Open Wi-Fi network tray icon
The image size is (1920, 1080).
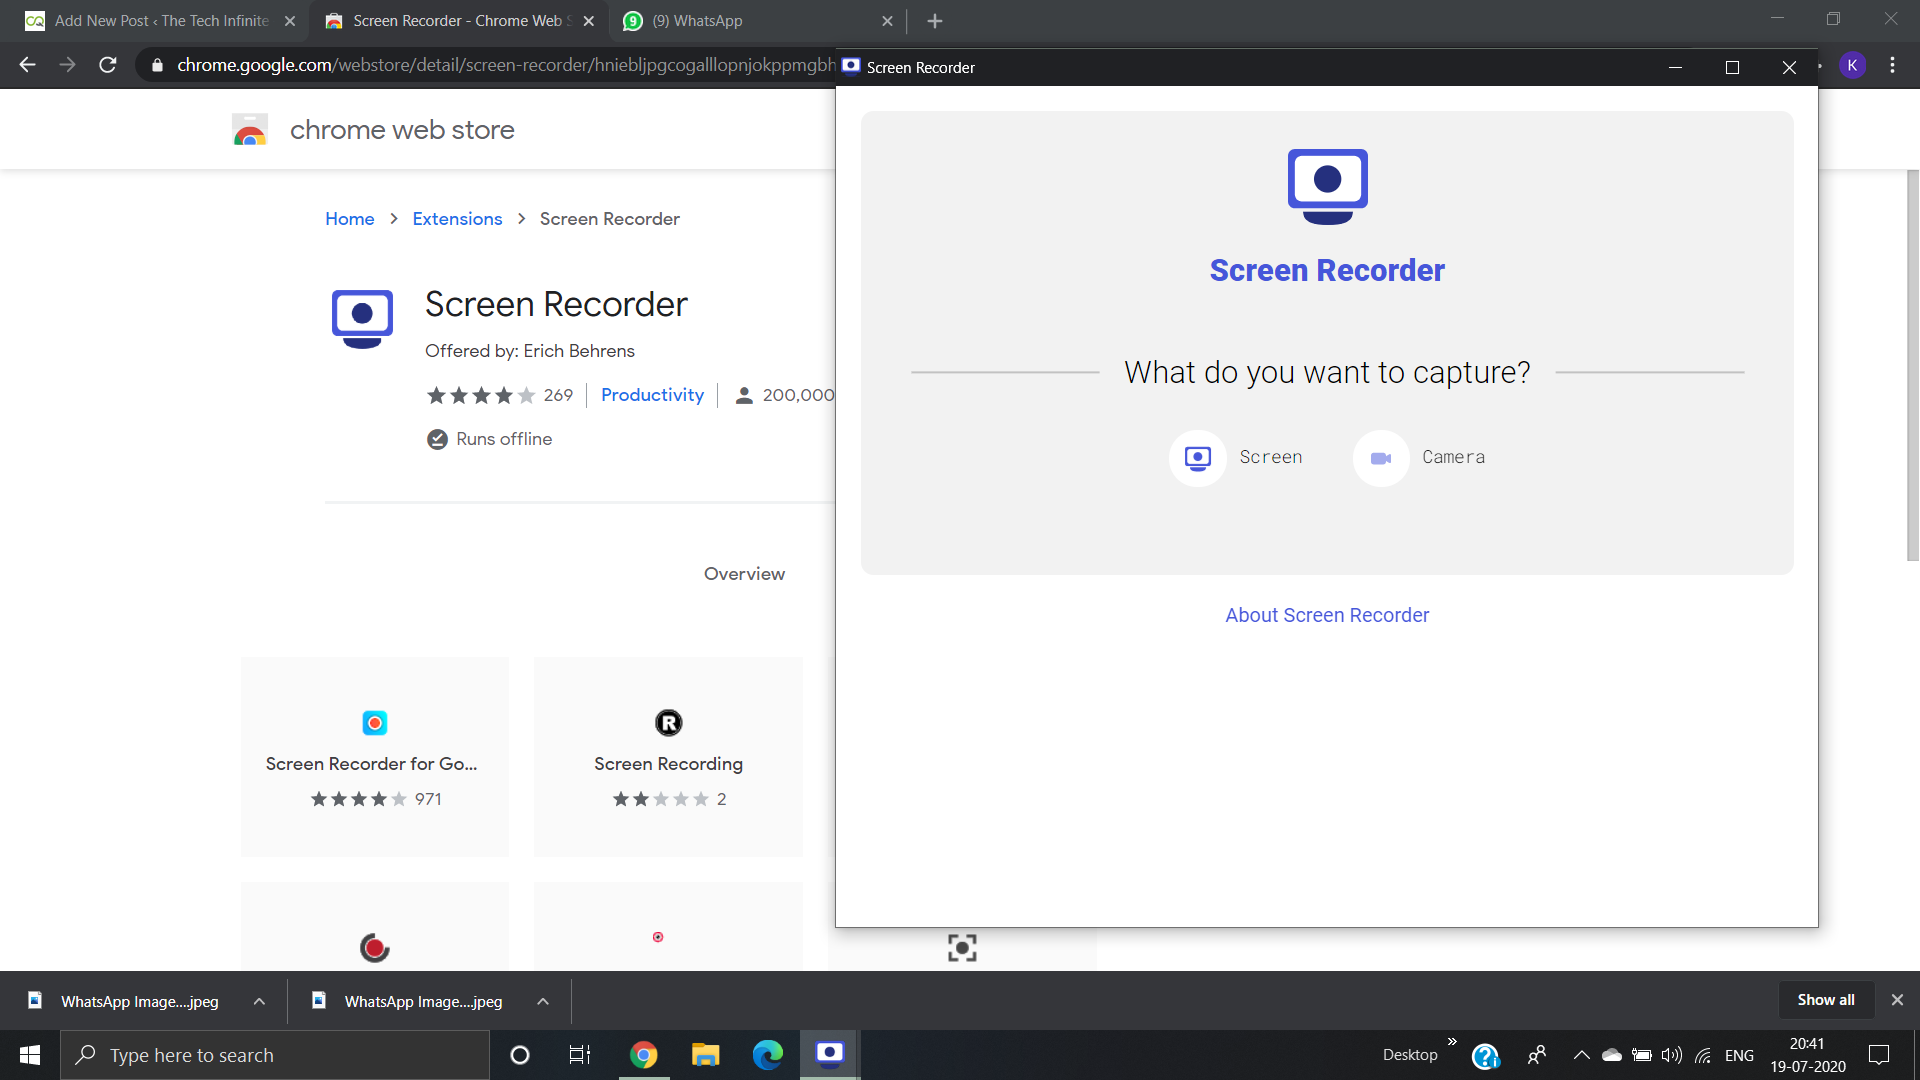point(1703,1055)
